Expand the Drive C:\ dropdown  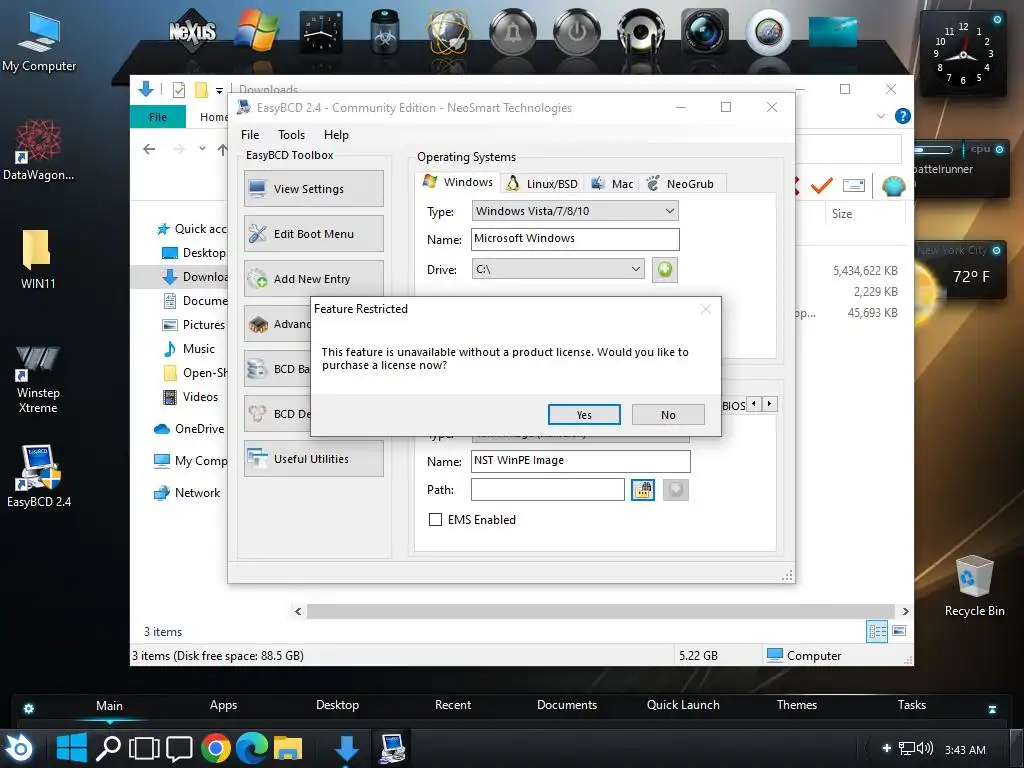[558, 269]
